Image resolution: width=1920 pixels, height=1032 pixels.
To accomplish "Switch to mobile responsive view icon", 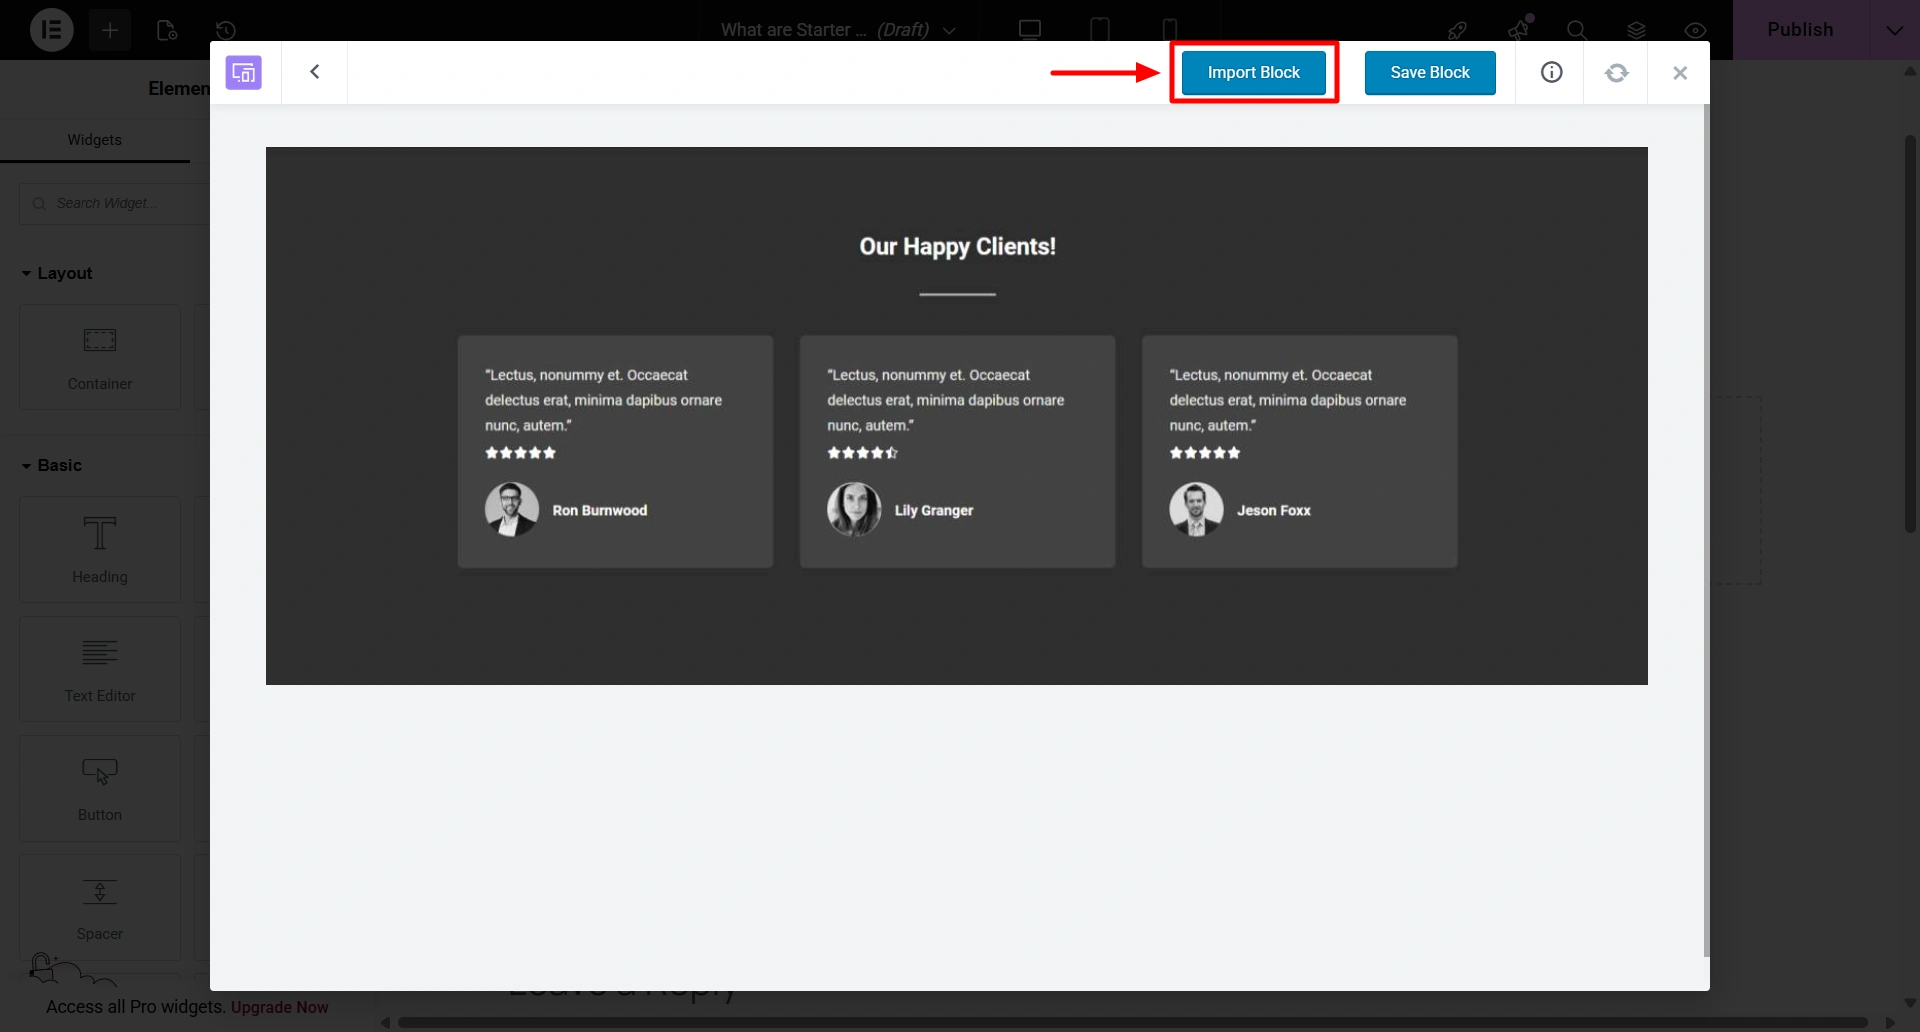I will point(1170,30).
